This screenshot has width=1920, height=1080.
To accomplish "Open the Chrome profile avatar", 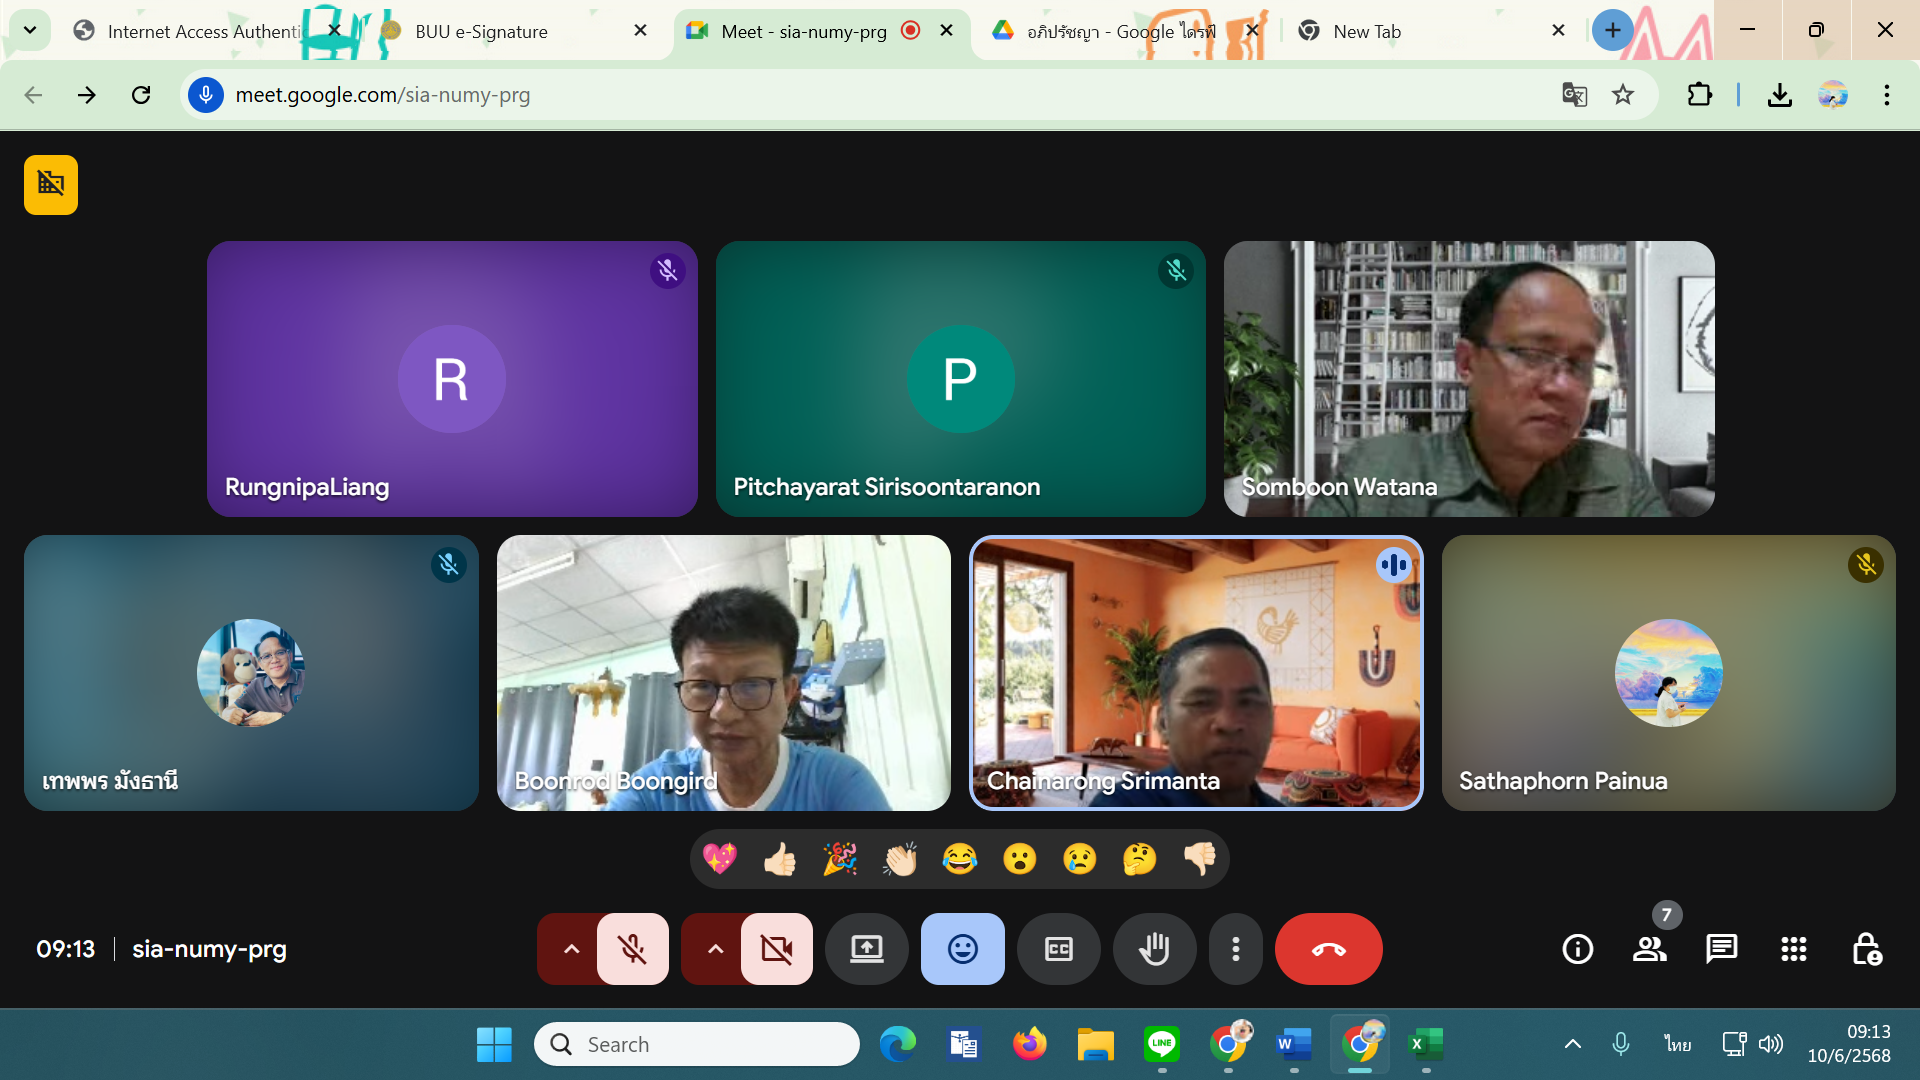I will (1833, 95).
